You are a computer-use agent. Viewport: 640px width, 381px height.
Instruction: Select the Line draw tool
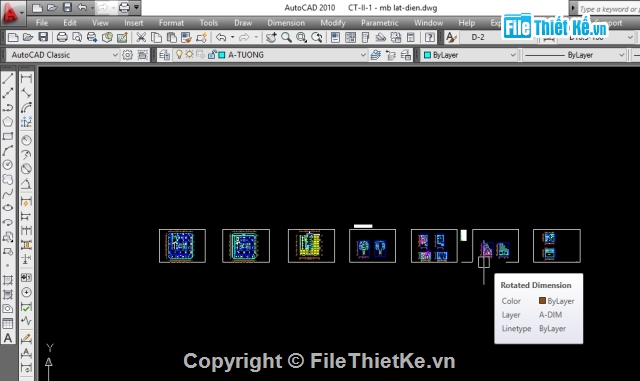8,78
